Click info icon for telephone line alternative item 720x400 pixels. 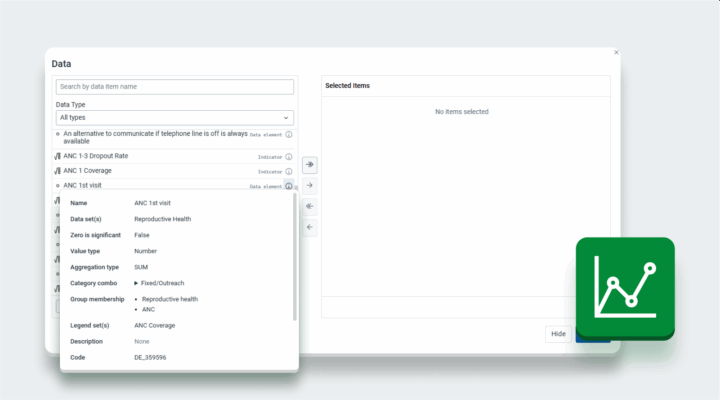289,135
